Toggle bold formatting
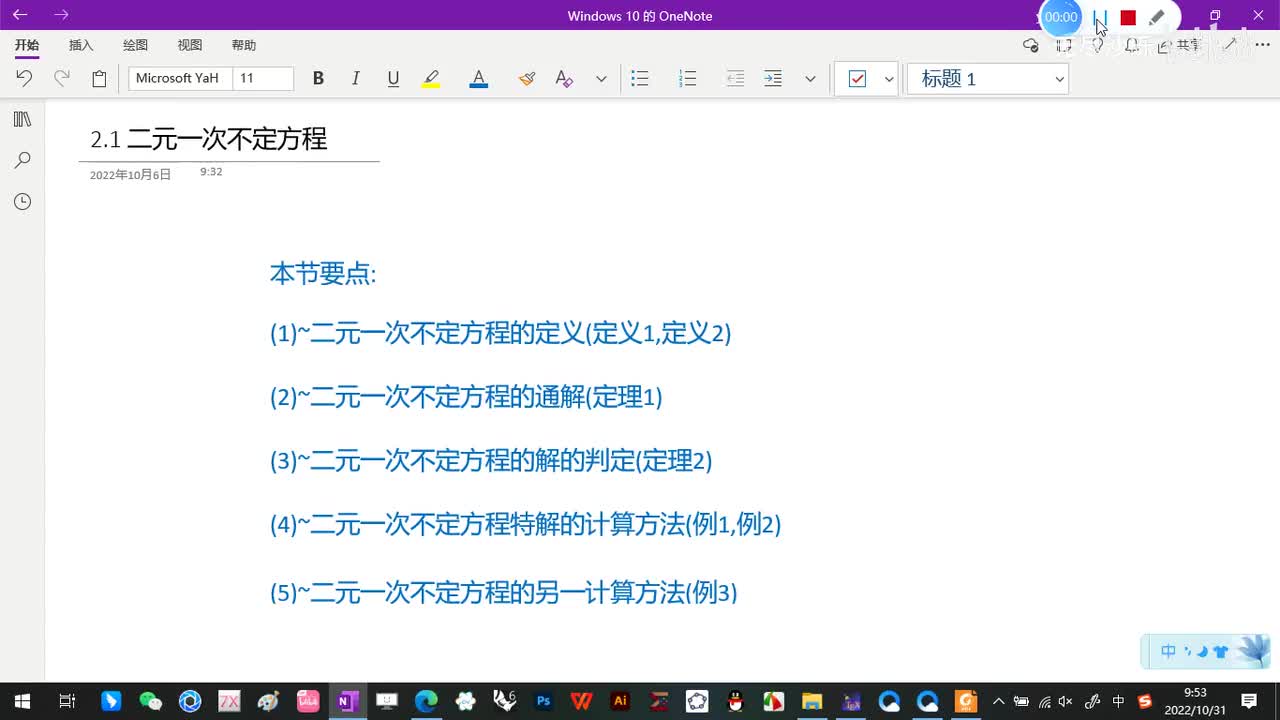The height and width of the screenshot is (720, 1280). point(318,78)
